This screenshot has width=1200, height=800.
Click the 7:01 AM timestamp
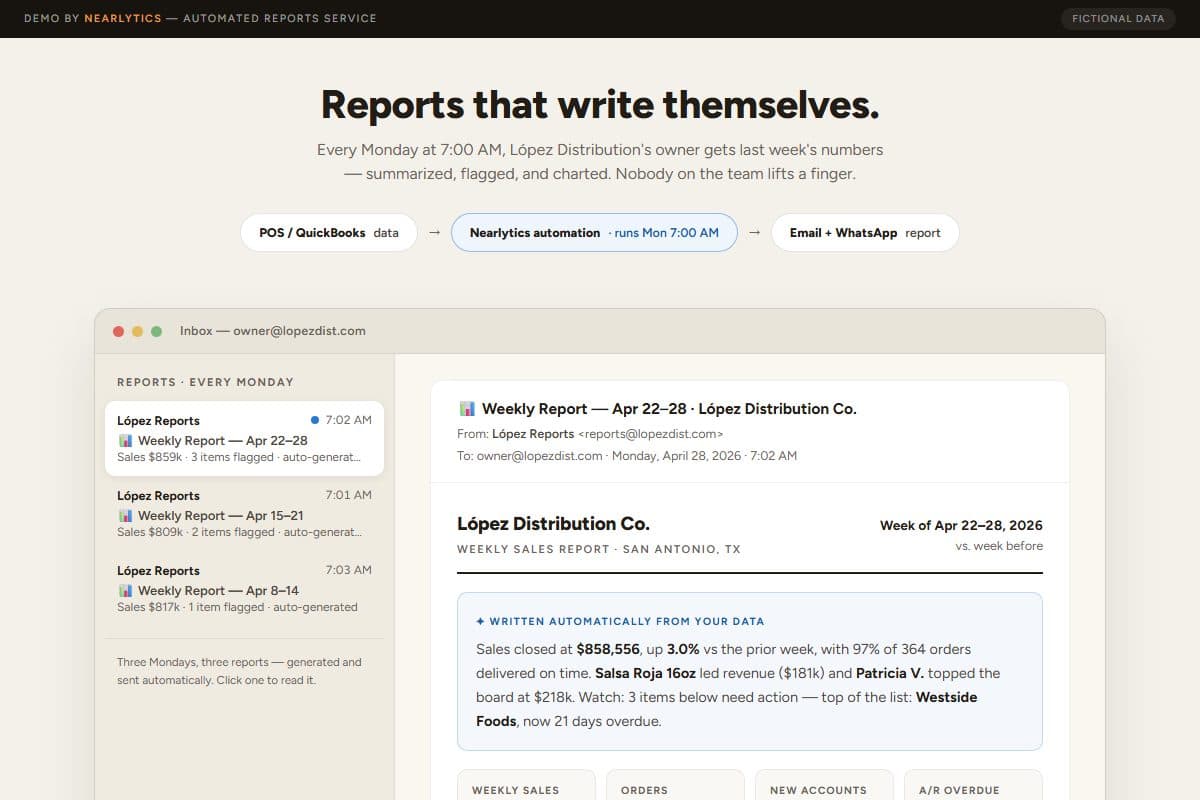point(348,495)
